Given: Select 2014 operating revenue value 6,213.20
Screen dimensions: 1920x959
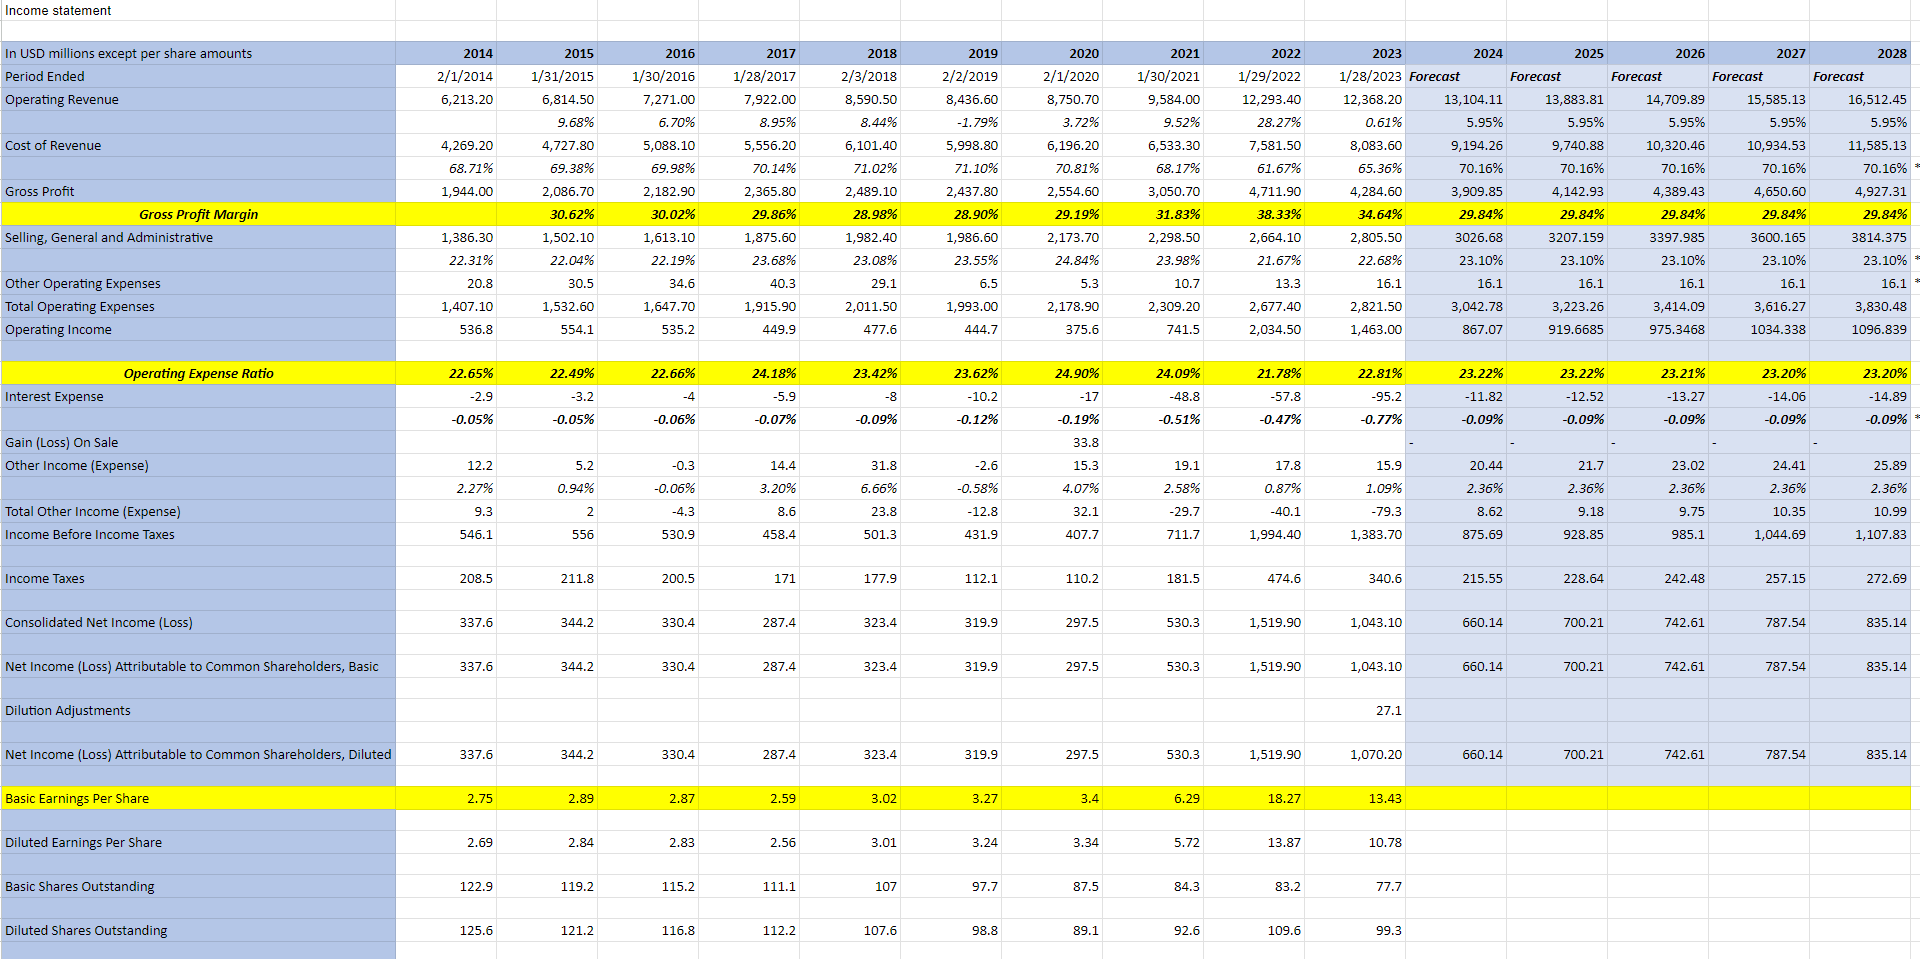Looking at the screenshot, I should click(446, 100).
